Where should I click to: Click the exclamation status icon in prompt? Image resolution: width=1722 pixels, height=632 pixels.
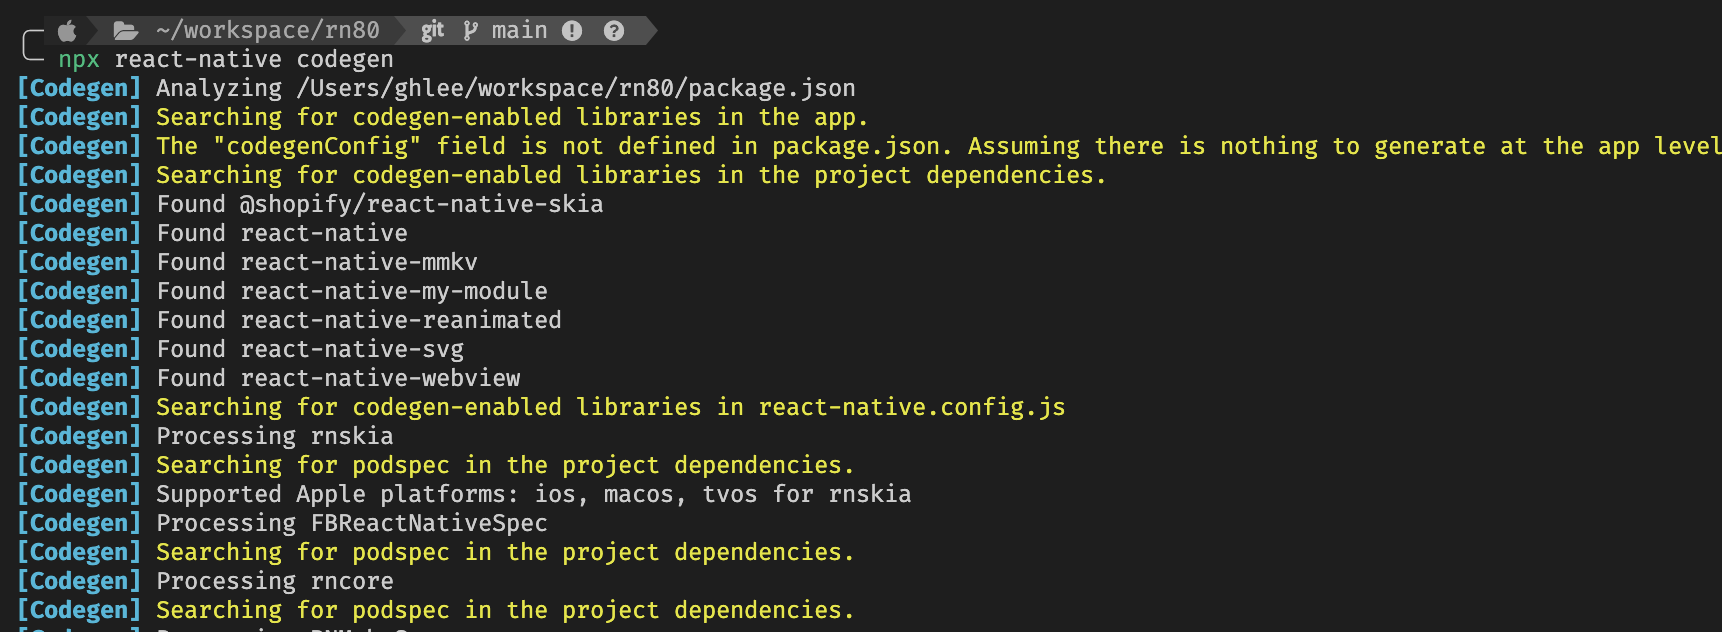click(572, 31)
